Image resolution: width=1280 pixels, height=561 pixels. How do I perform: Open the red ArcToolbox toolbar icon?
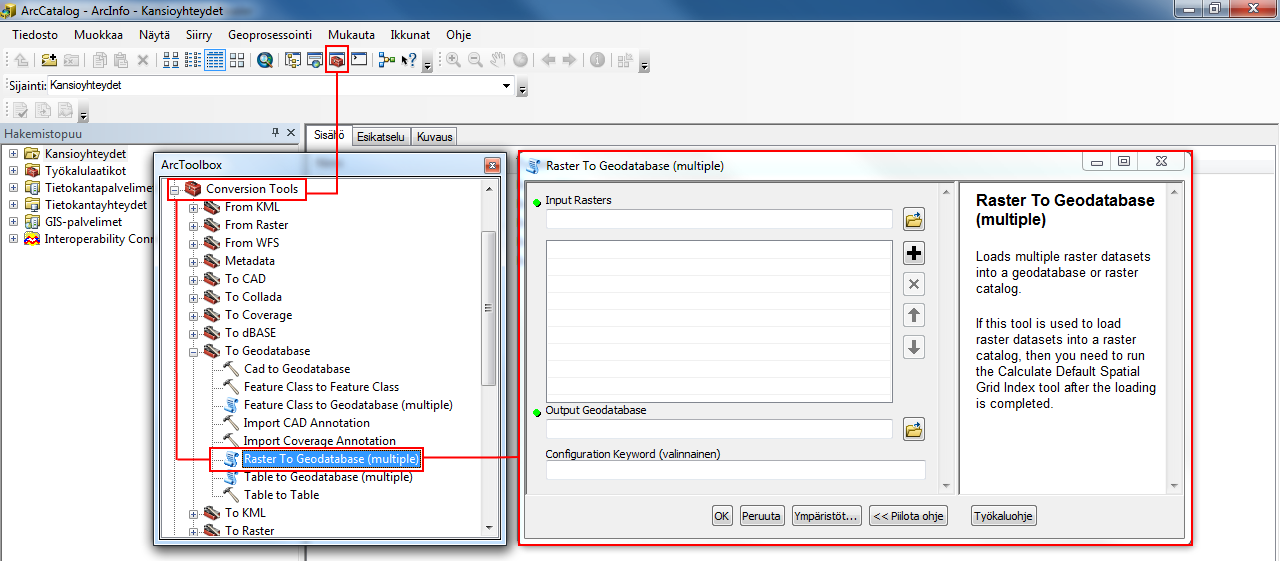pyautogui.click(x=337, y=60)
